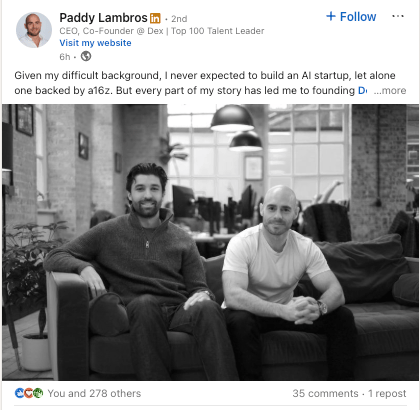Click the 2nd degree connection label
420x410 pixels.
point(179,19)
